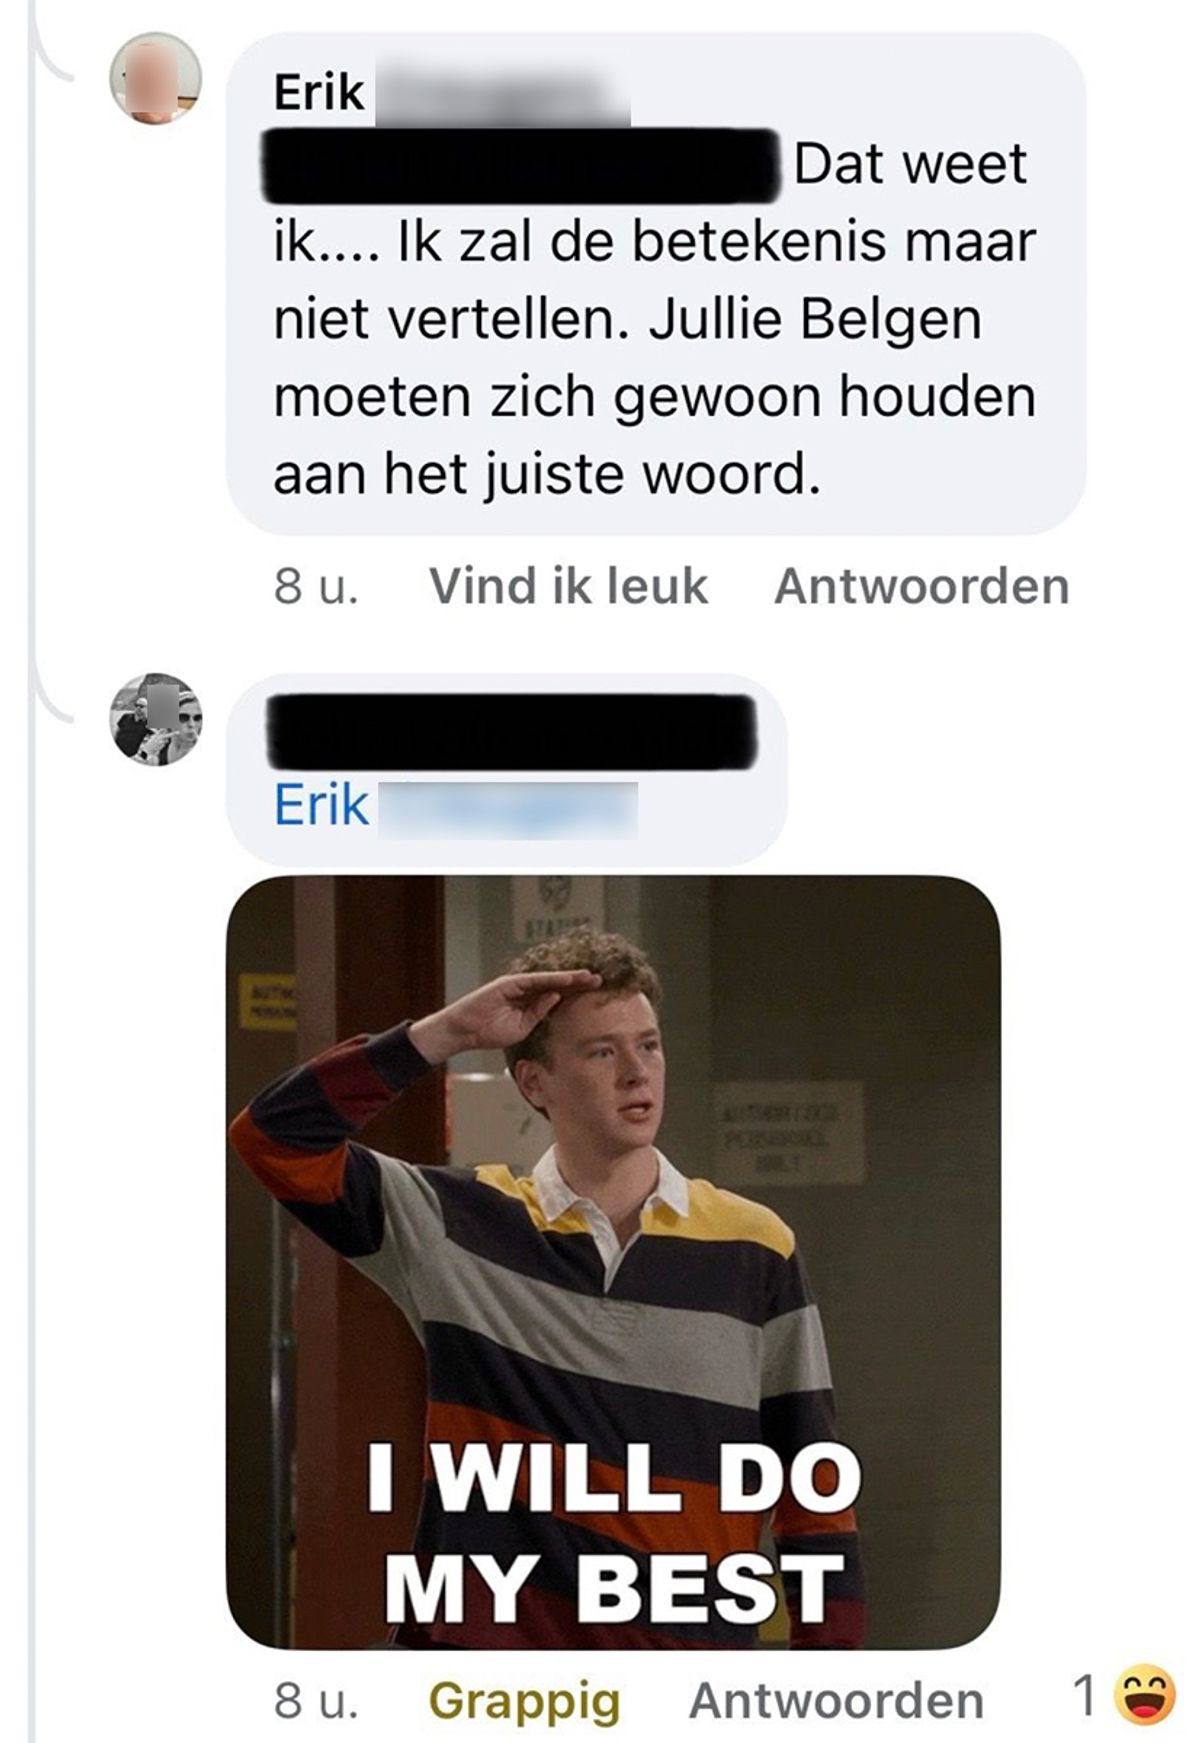This screenshot has width=1200, height=1743.
Task: Open the blacked-out mention in Erik's comment
Action: [521, 166]
